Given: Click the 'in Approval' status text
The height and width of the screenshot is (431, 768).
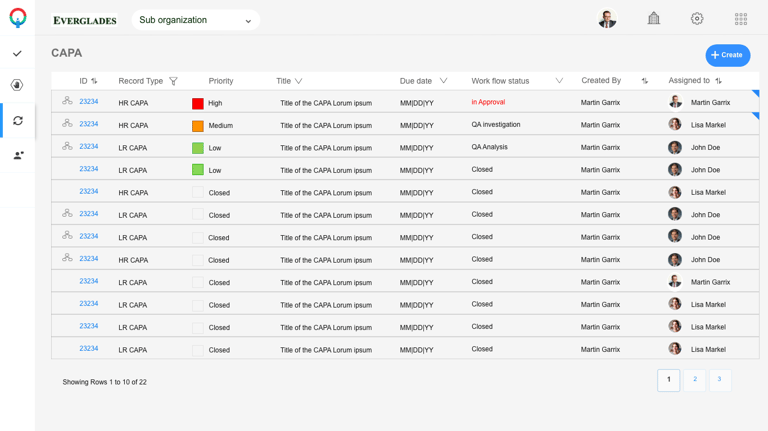Looking at the screenshot, I should point(488,102).
